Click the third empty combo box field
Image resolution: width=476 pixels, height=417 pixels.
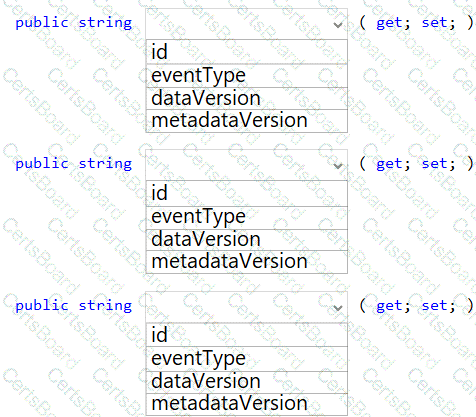tap(247, 307)
